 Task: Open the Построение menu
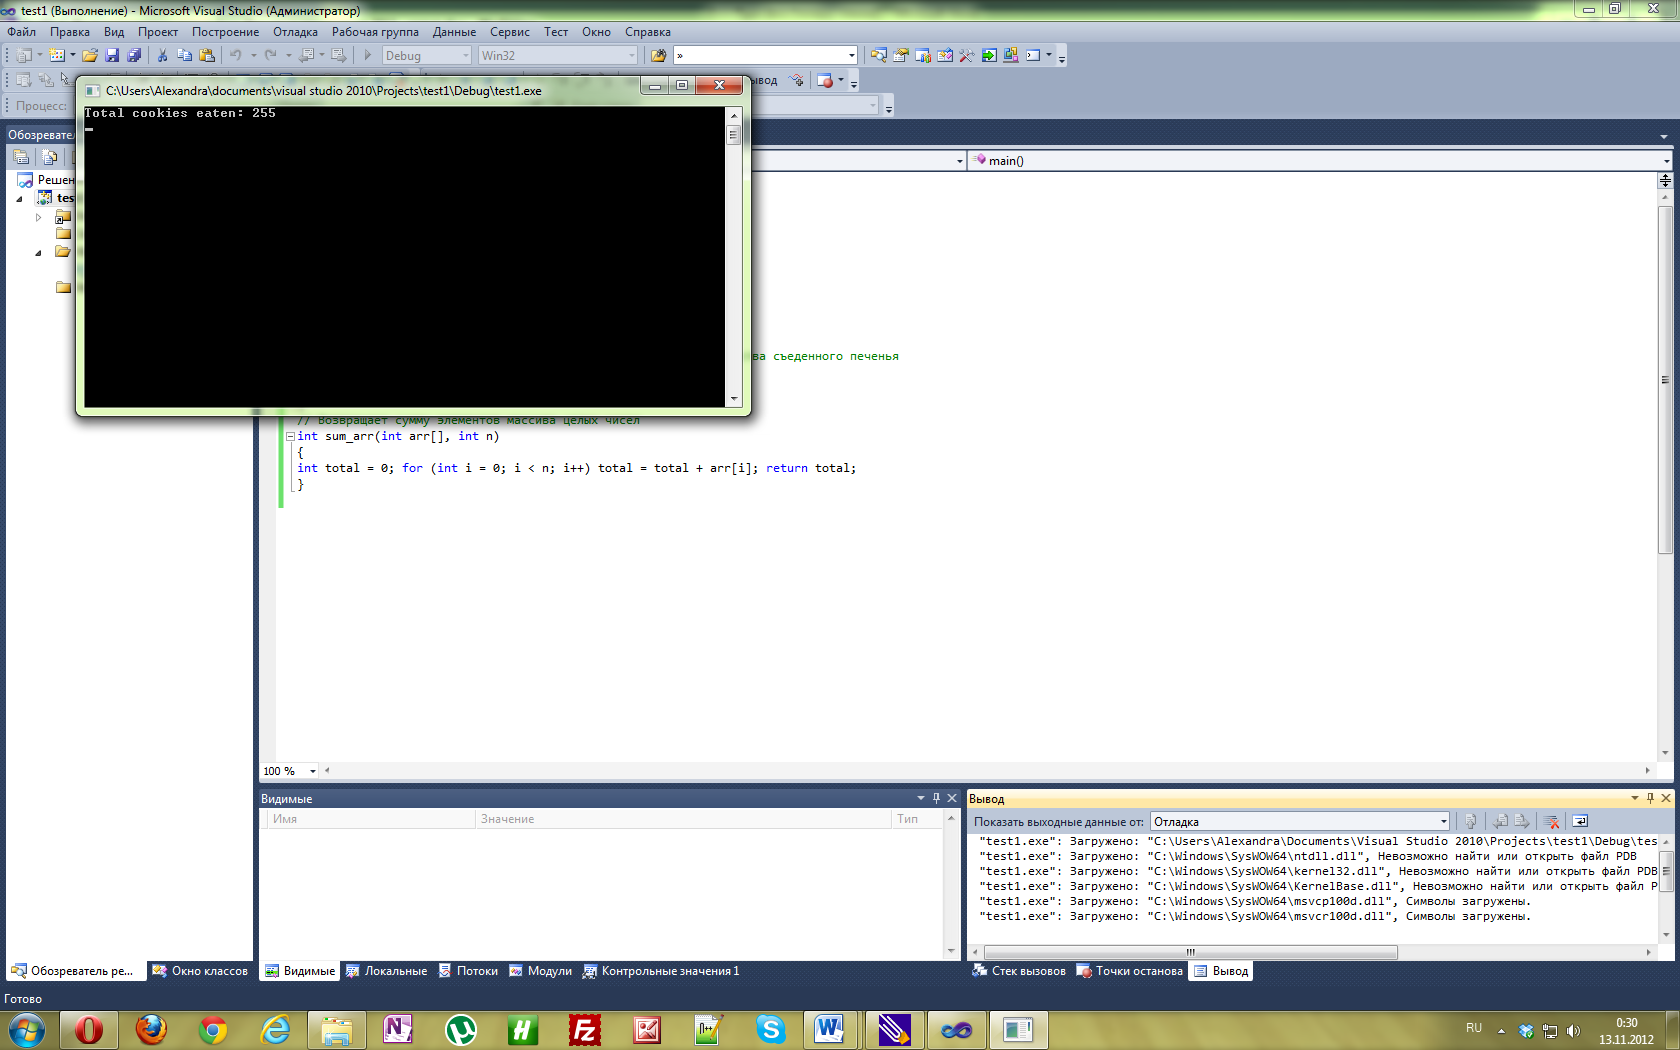225,32
